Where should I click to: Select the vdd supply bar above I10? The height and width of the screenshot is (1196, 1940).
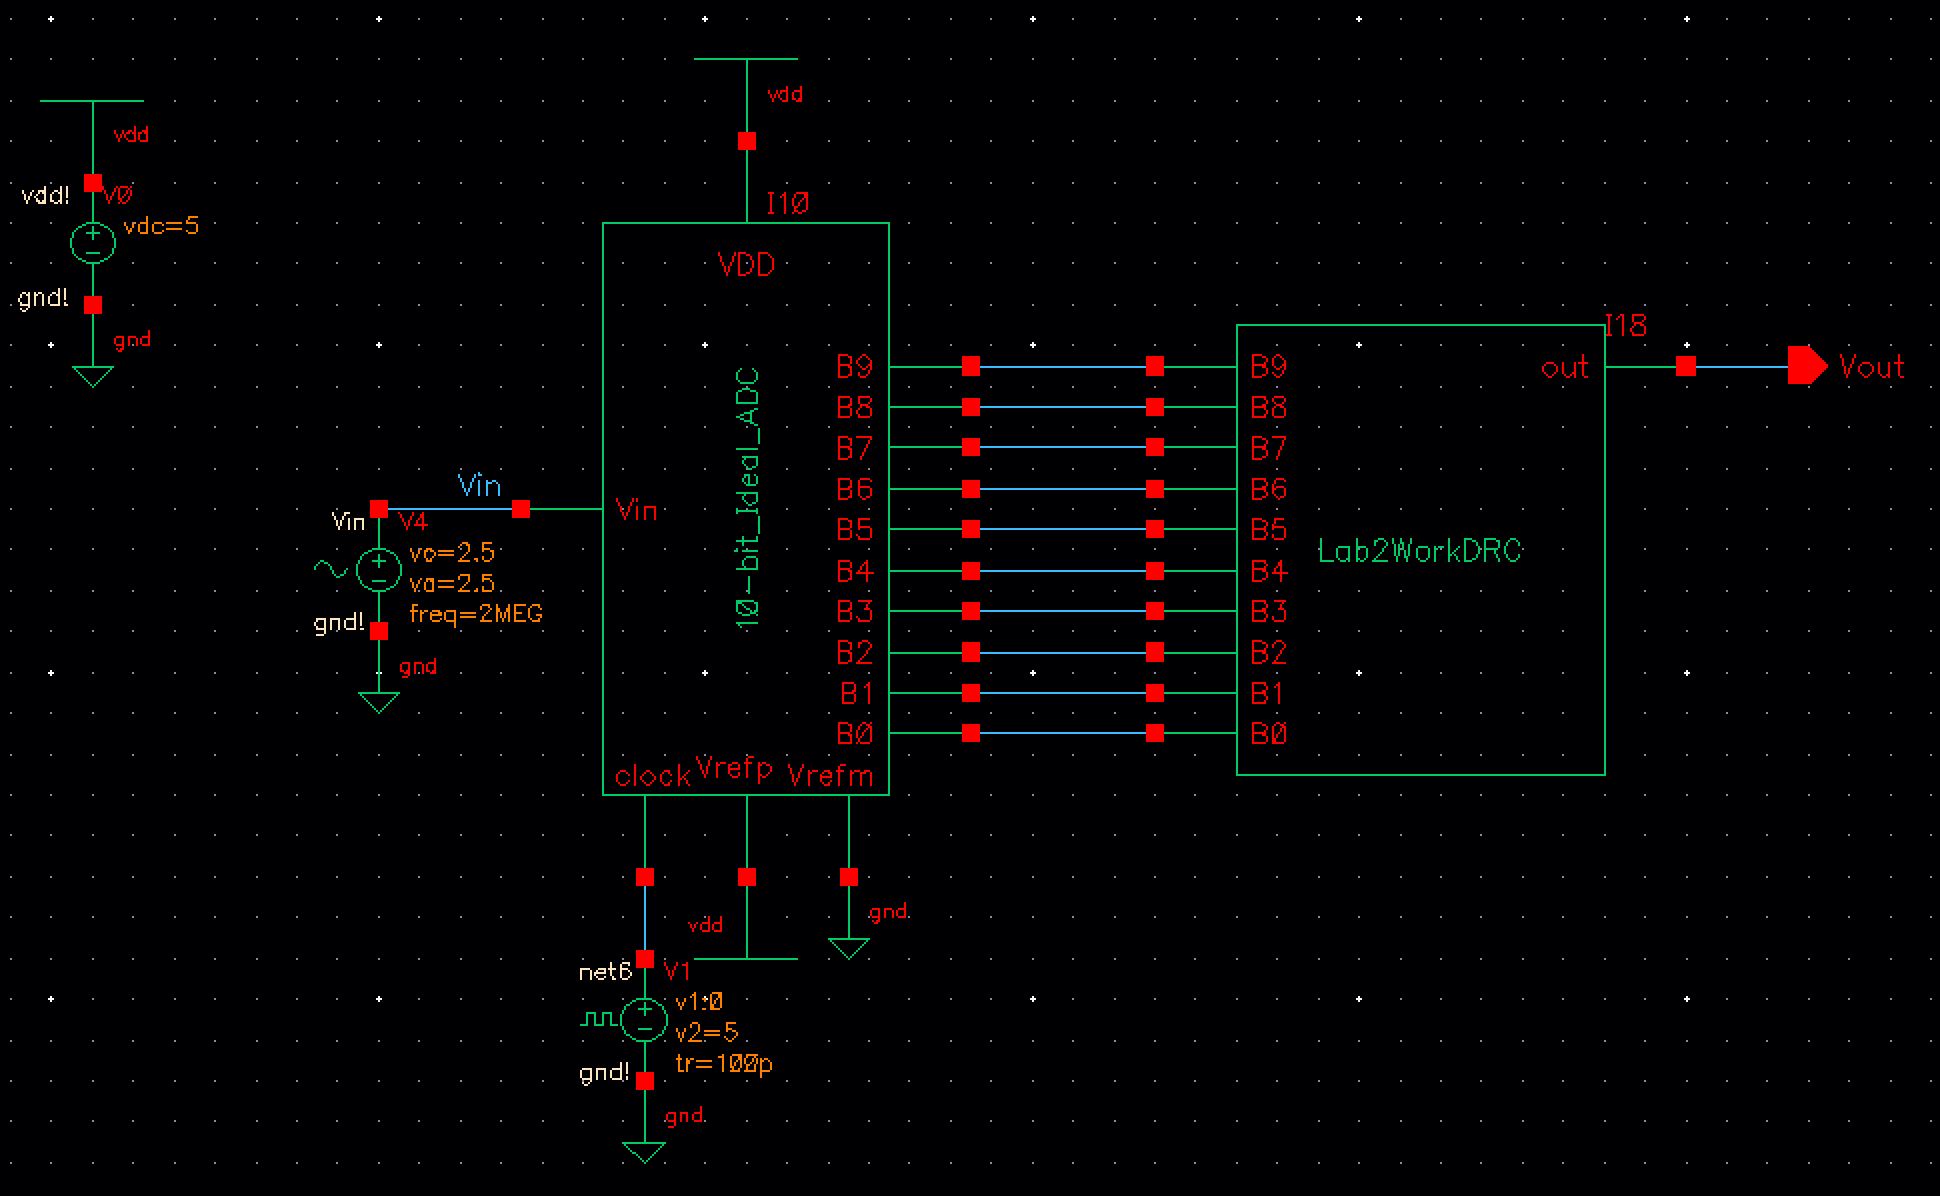pos(746,59)
